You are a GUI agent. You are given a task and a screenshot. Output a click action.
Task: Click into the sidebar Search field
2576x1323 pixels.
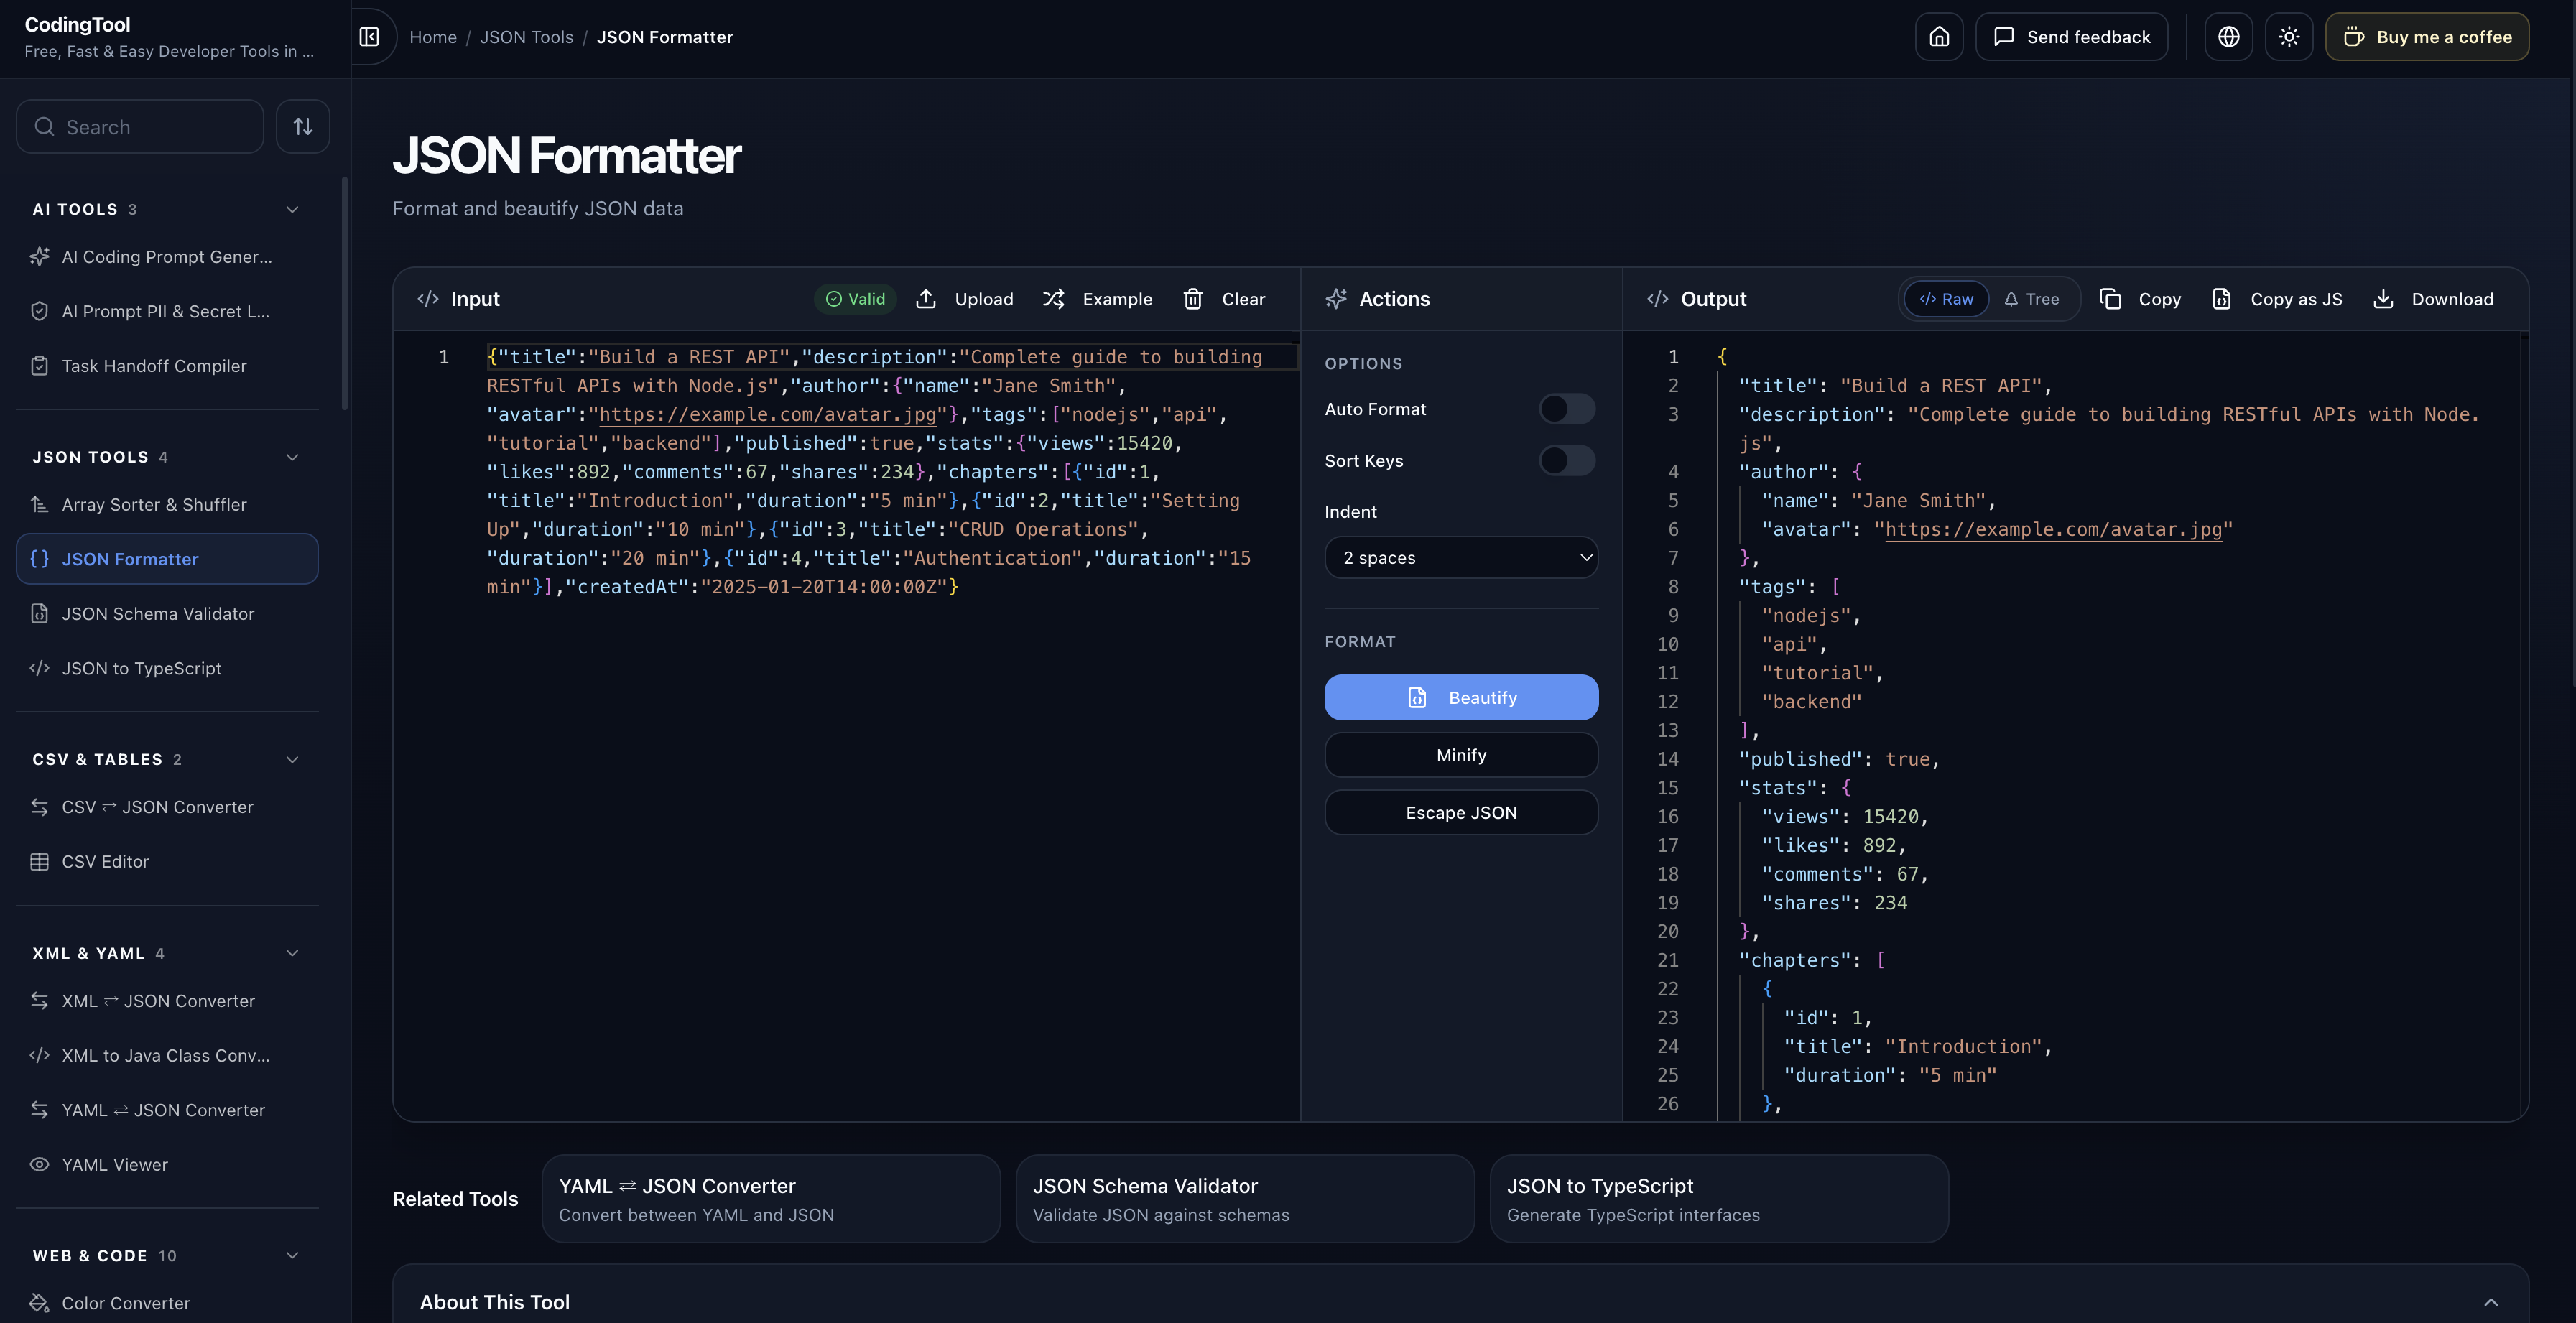(140, 126)
